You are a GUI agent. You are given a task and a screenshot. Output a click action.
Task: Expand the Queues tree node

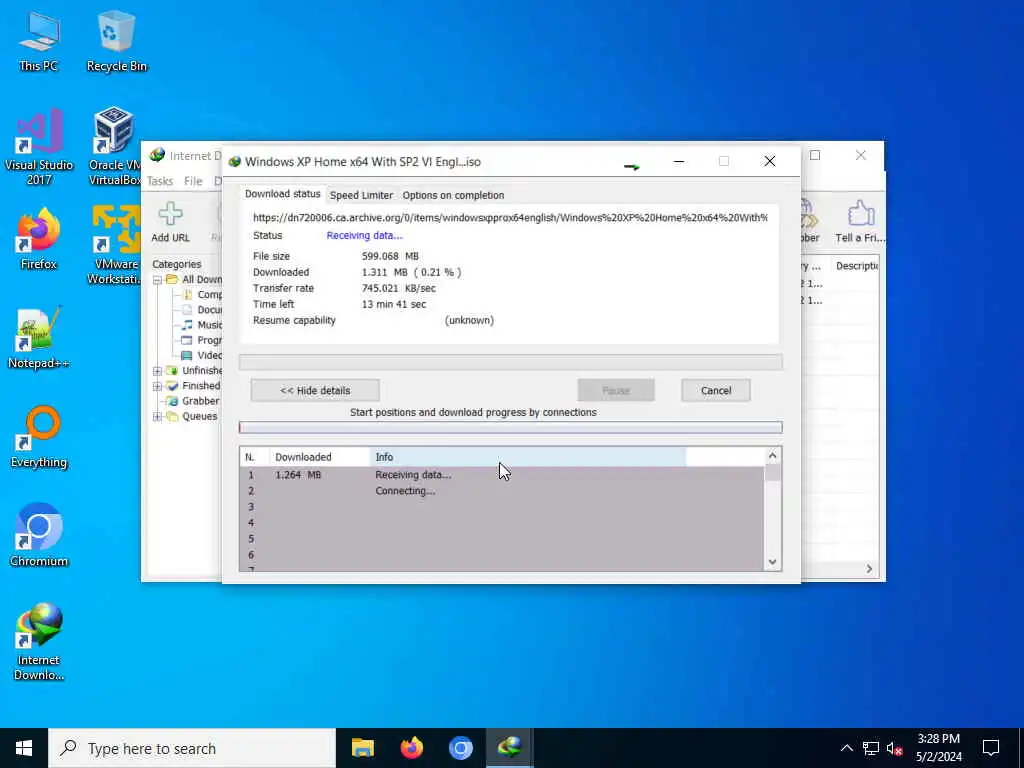[x=157, y=416]
